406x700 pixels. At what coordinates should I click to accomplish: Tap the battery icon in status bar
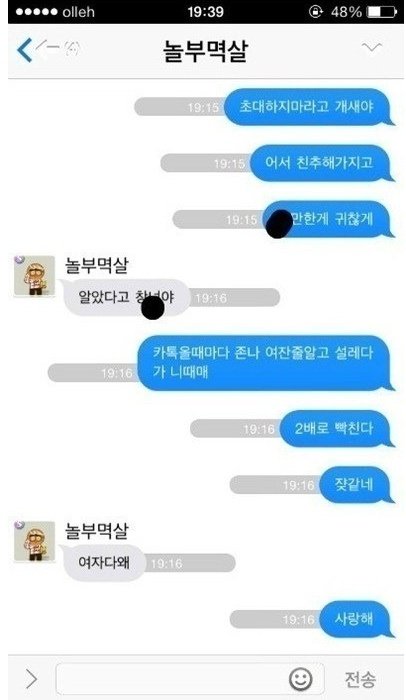tap(382, 12)
